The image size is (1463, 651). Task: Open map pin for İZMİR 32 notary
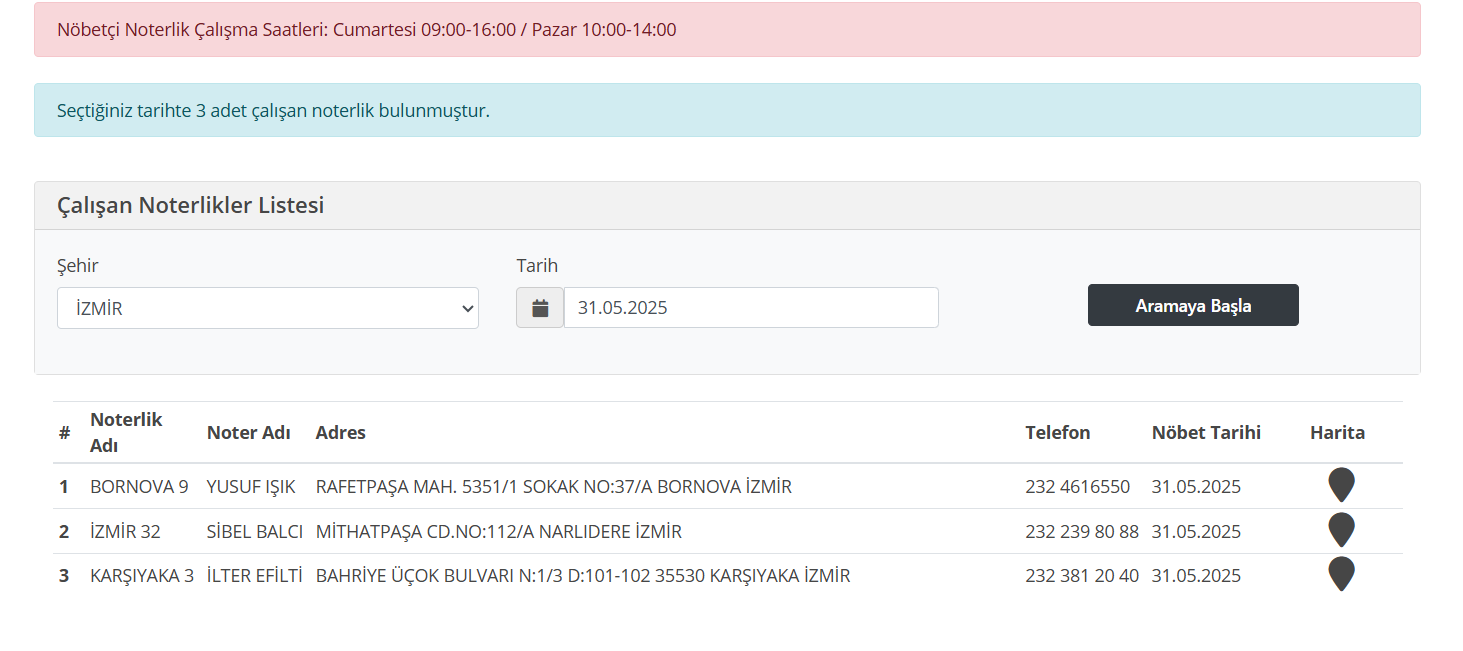pos(1341,530)
